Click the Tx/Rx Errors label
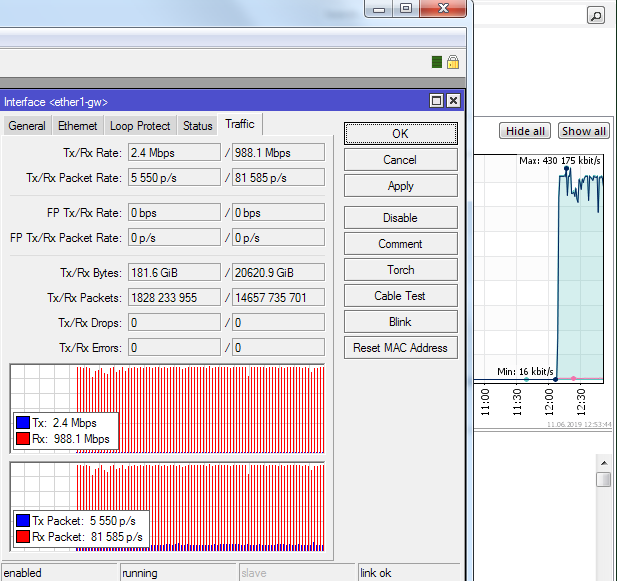Screen dimensions: 617x581 pyautogui.click(x=91, y=348)
